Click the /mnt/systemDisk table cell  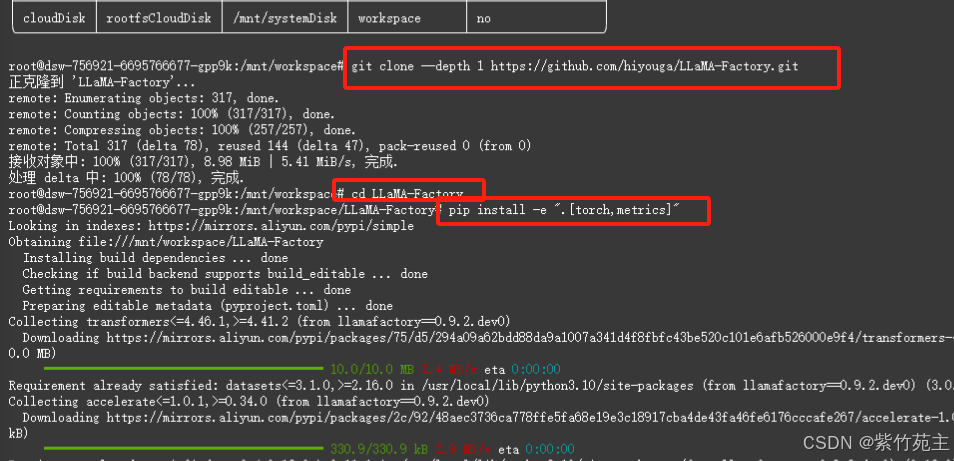point(285,17)
